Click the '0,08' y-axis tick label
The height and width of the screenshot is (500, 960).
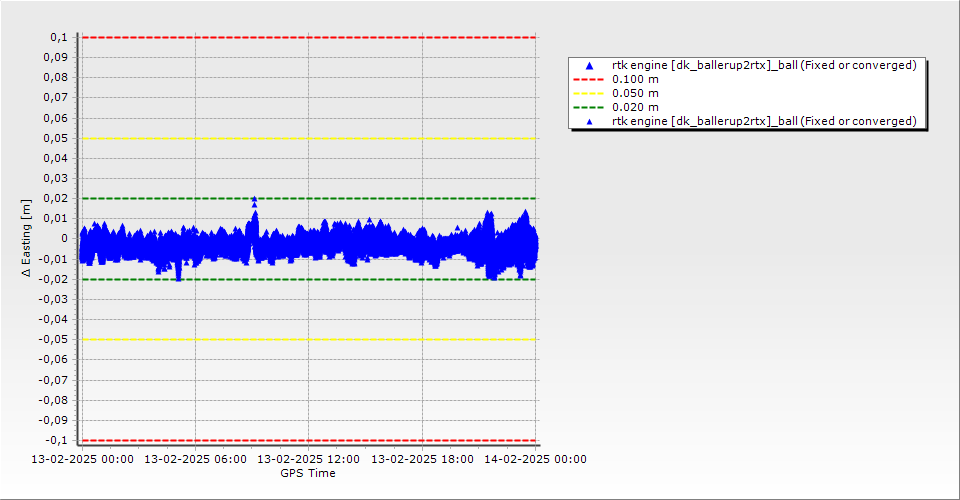click(x=56, y=78)
